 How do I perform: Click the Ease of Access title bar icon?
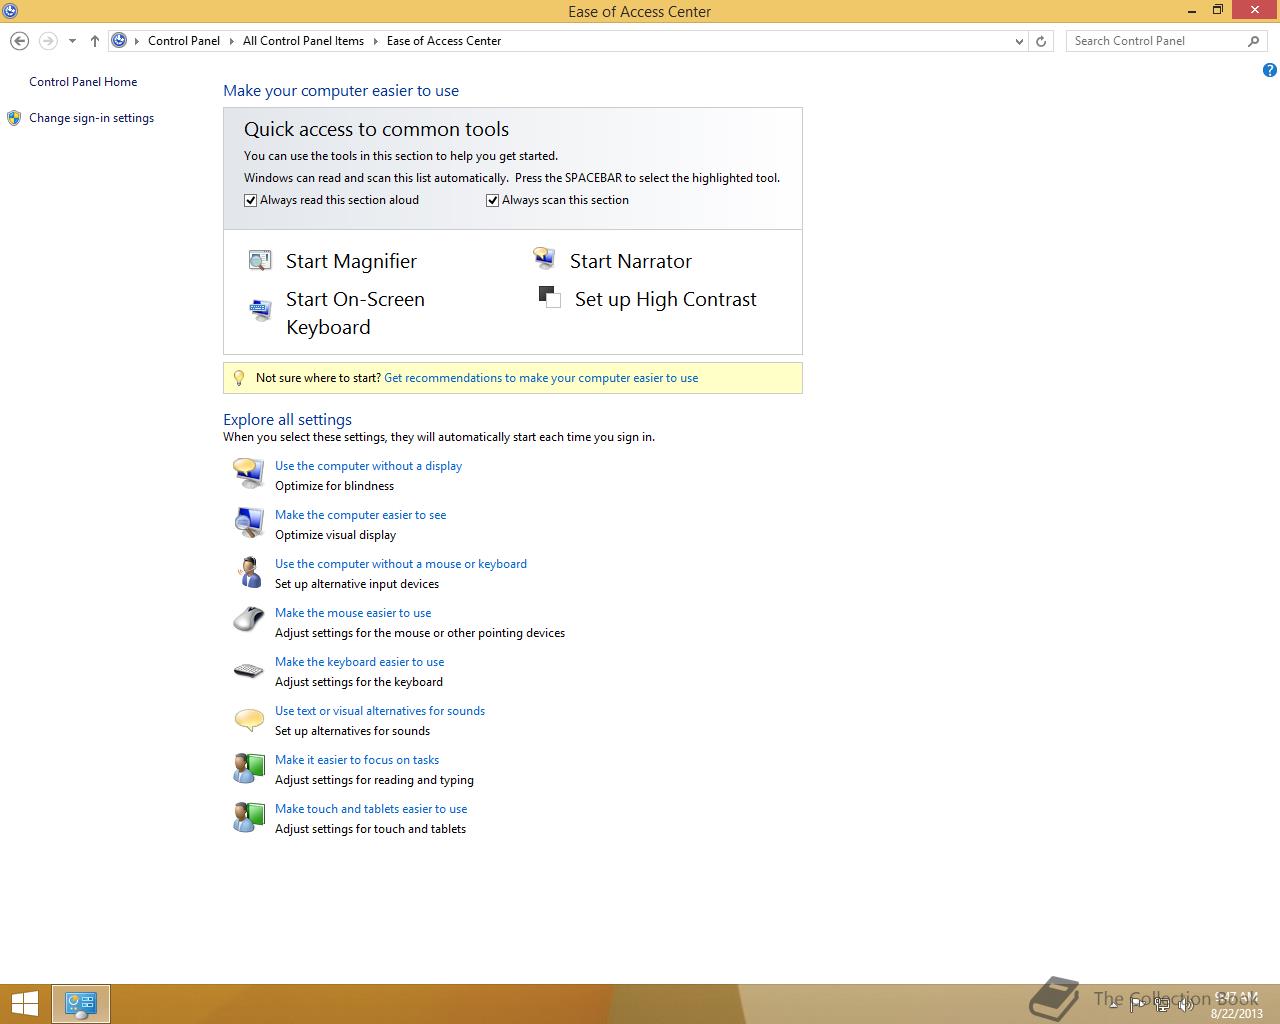click(x=10, y=11)
